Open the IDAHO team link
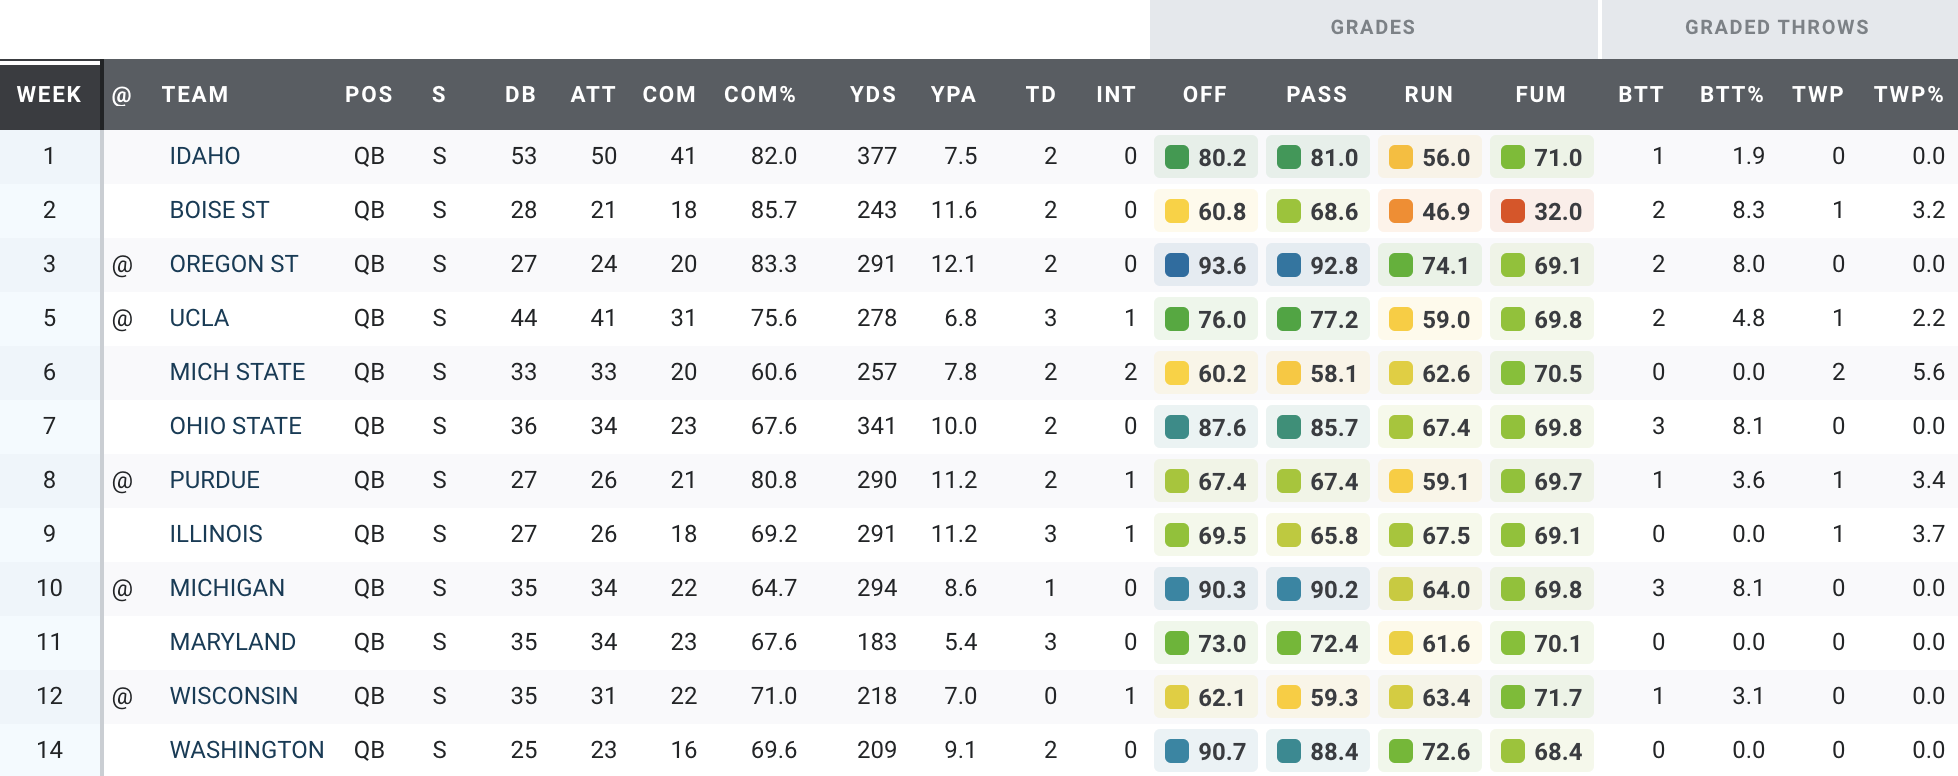 point(205,156)
